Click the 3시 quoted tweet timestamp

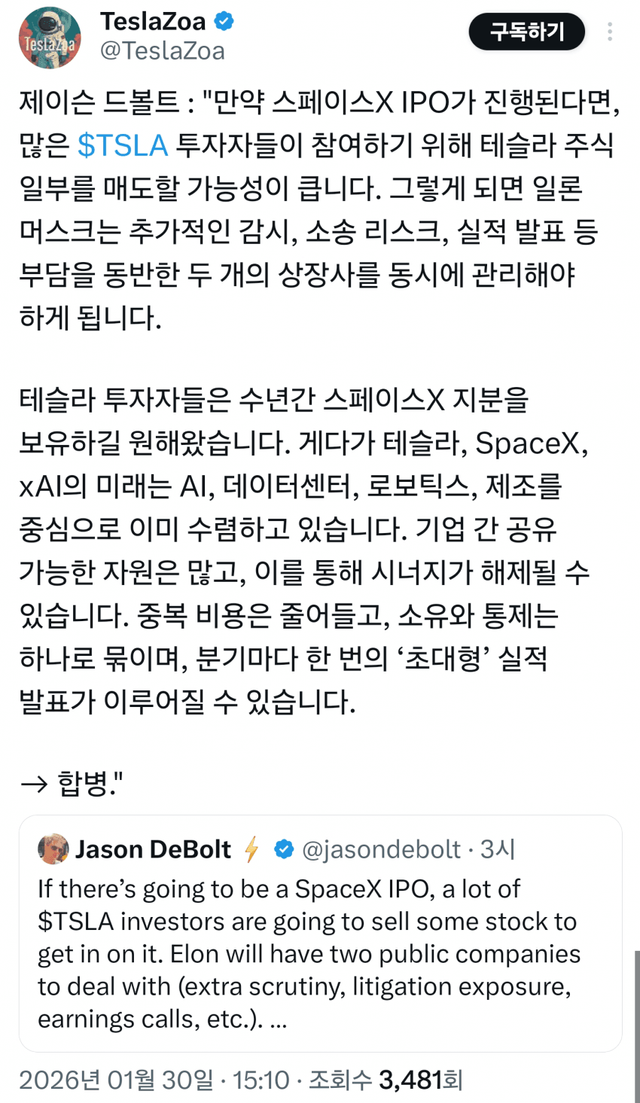pyautogui.click(x=497, y=850)
